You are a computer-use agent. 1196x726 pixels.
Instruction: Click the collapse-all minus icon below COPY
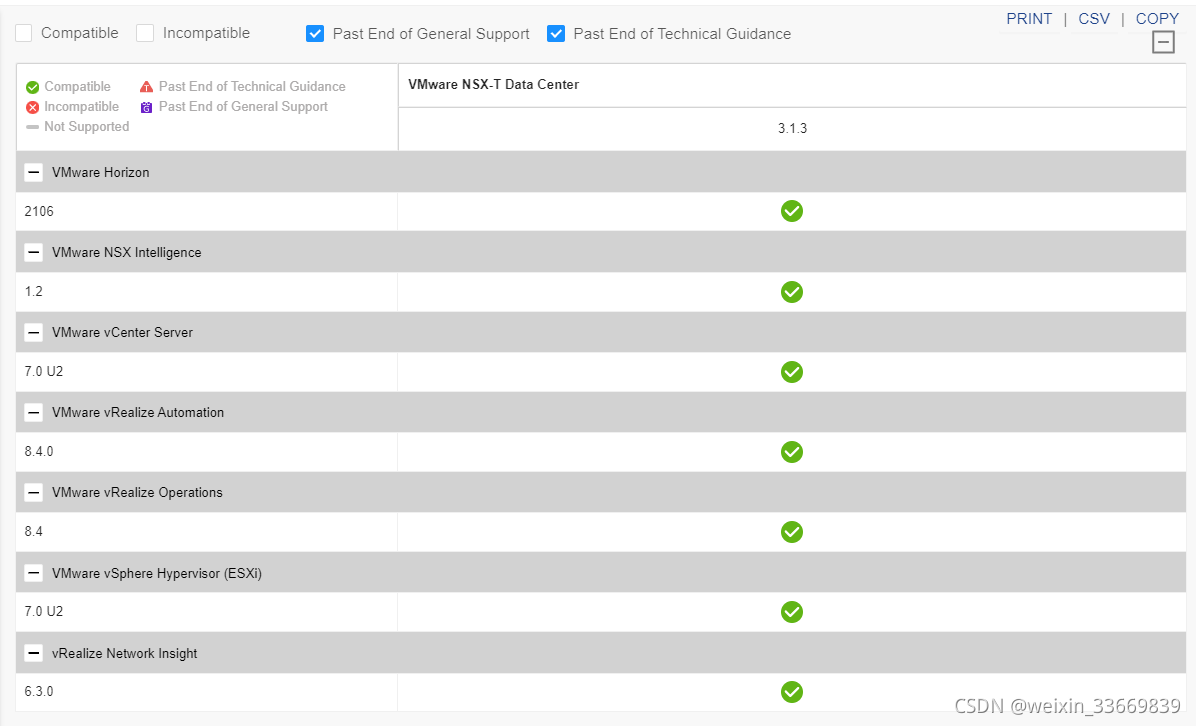pyautogui.click(x=1163, y=42)
